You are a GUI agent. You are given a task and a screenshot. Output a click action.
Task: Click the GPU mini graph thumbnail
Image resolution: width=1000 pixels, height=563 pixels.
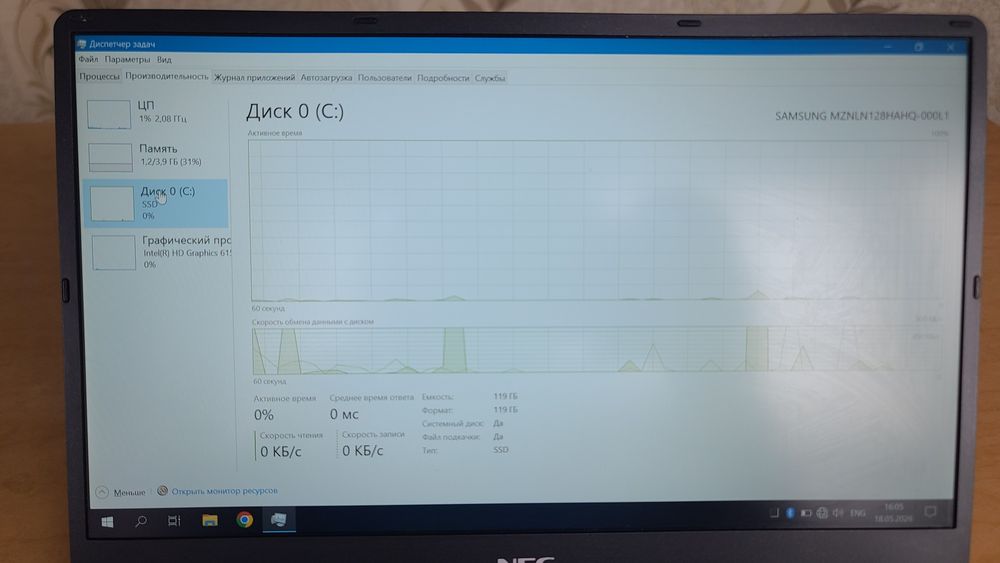coord(114,252)
